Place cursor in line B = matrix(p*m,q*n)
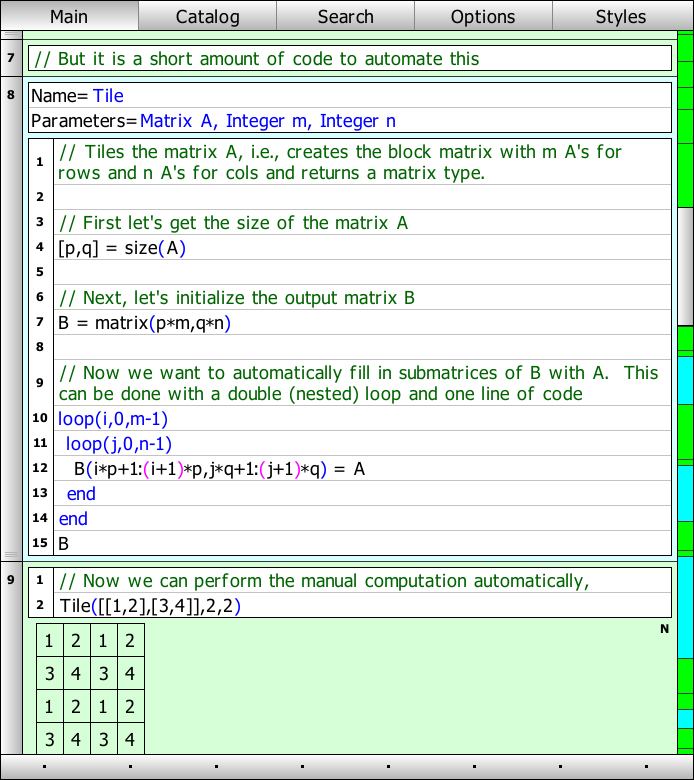 coord(145,323)
